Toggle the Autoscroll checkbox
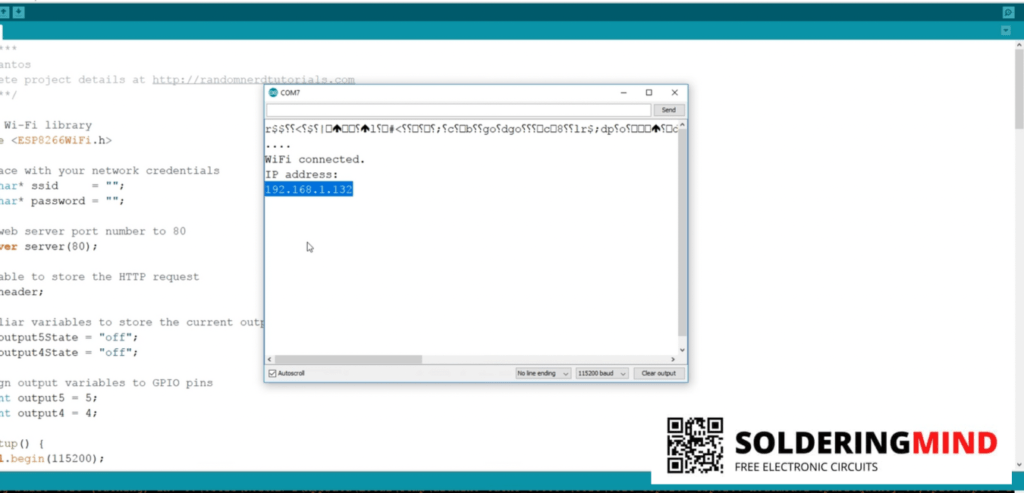 pyautogui.click(x=272, y=374)
